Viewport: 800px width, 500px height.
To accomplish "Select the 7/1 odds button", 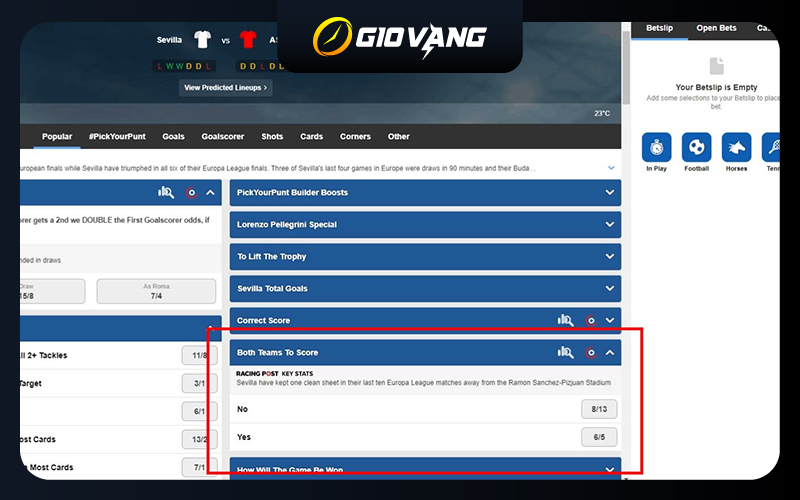I will point(199,467).
